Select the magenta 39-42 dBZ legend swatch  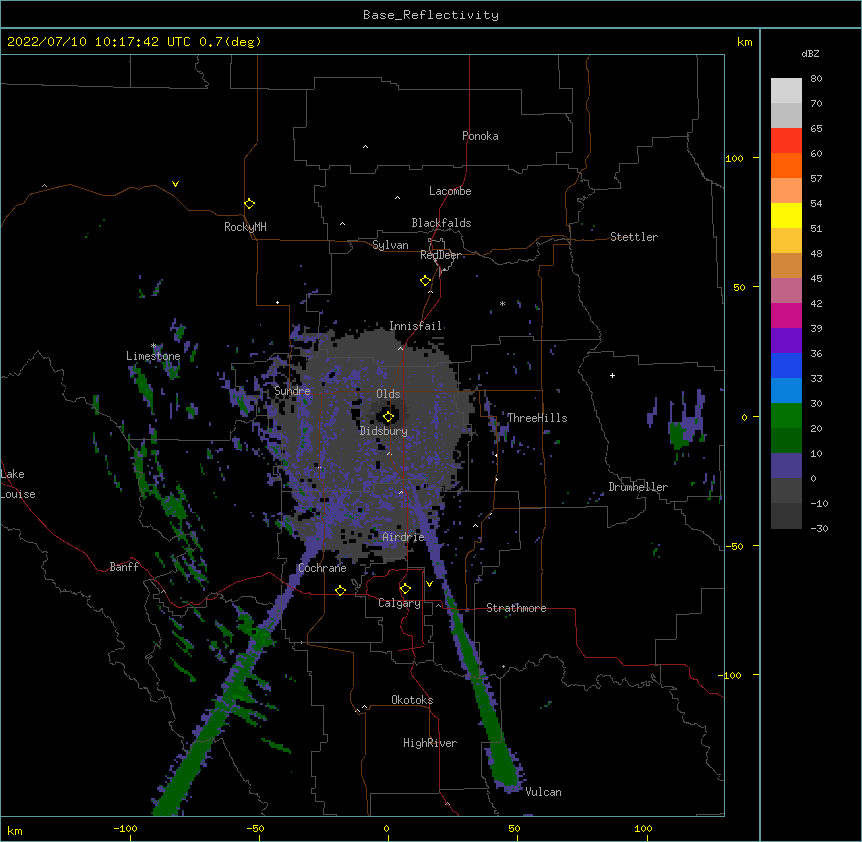(x=786, y=315)
